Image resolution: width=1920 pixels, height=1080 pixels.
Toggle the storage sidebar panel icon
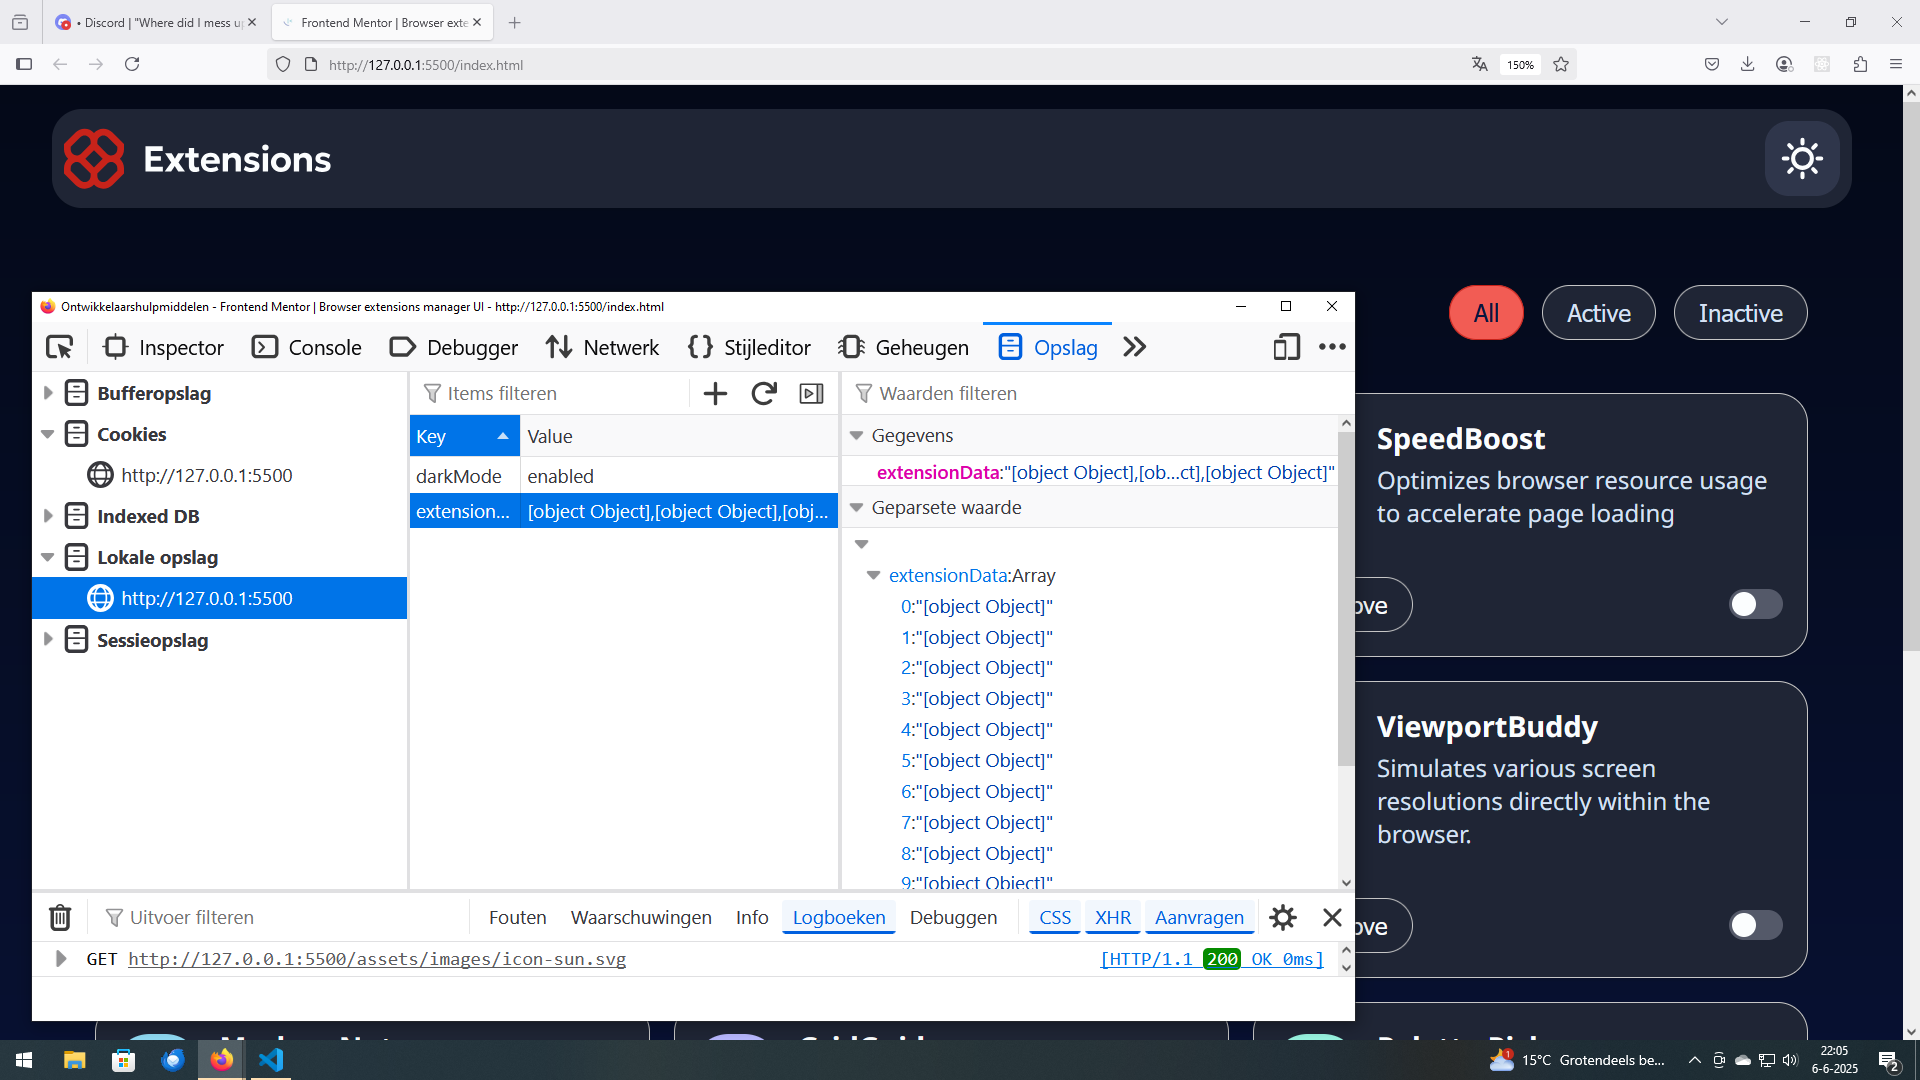(x=811, y=393)
